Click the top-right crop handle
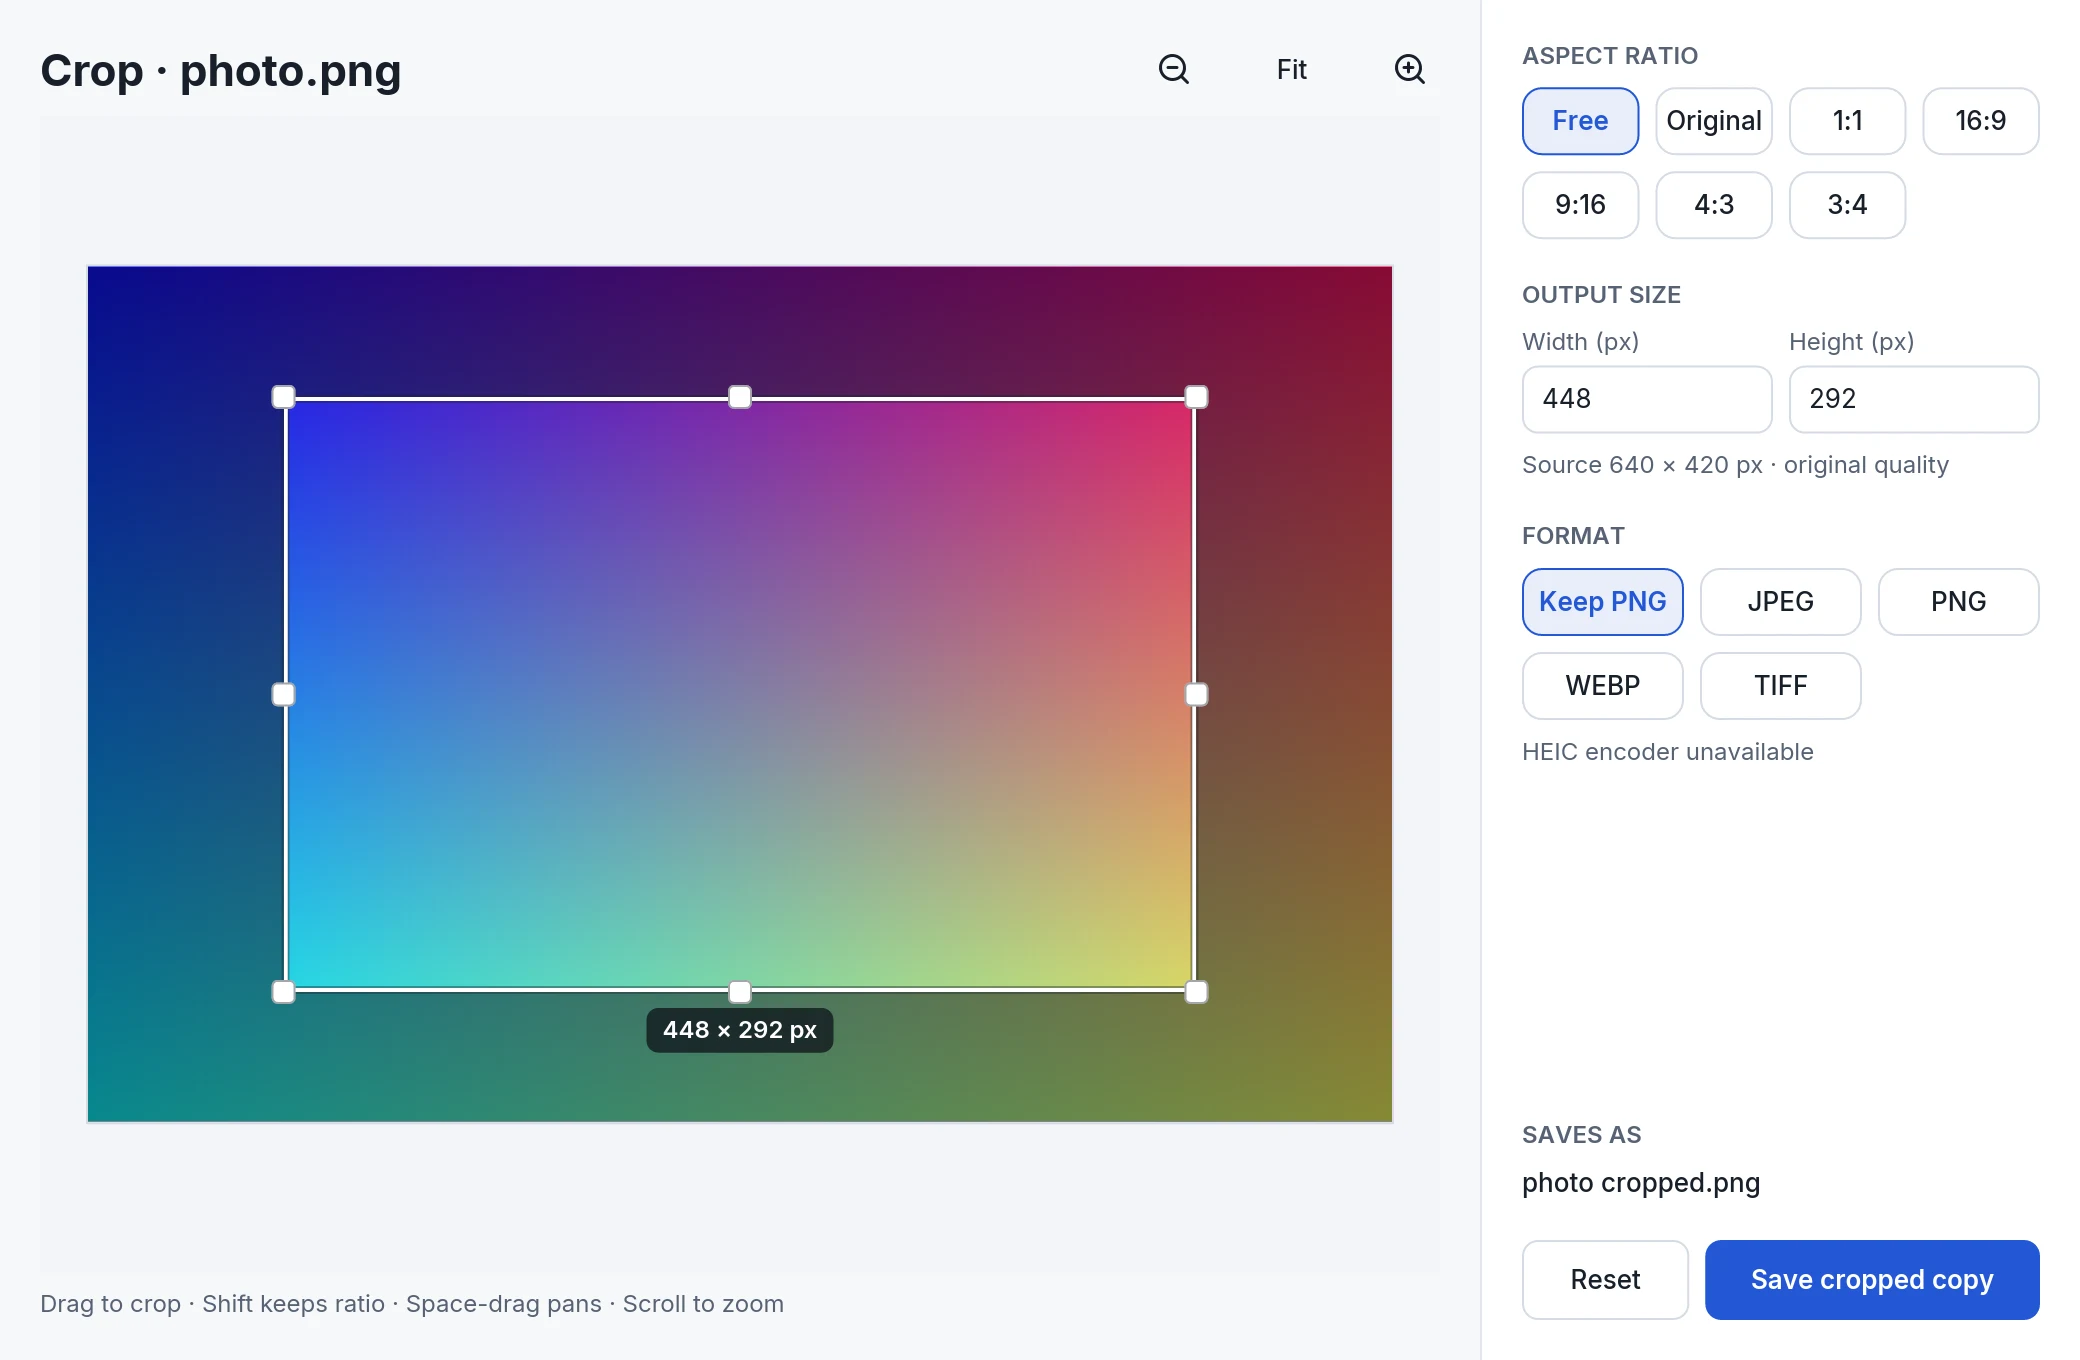Viewport: 2080px width, 1360px height. click(x=1196, y=397)
